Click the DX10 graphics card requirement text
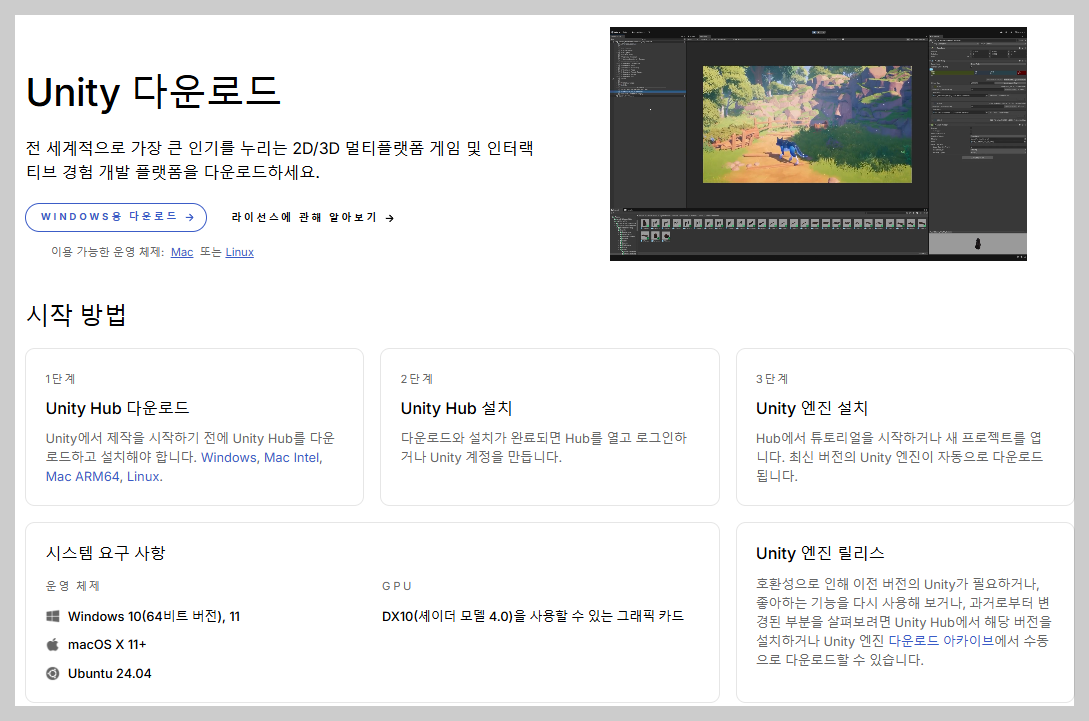The image size is (1089, 721). pos(533,616)
